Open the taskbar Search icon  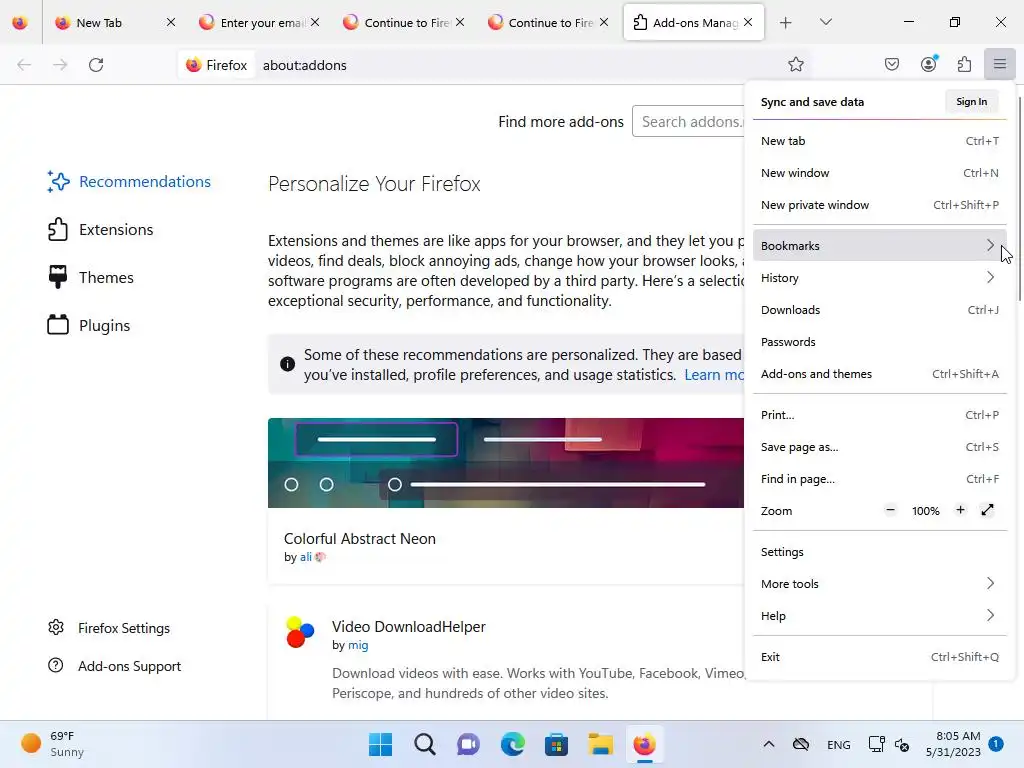(424, 744)
